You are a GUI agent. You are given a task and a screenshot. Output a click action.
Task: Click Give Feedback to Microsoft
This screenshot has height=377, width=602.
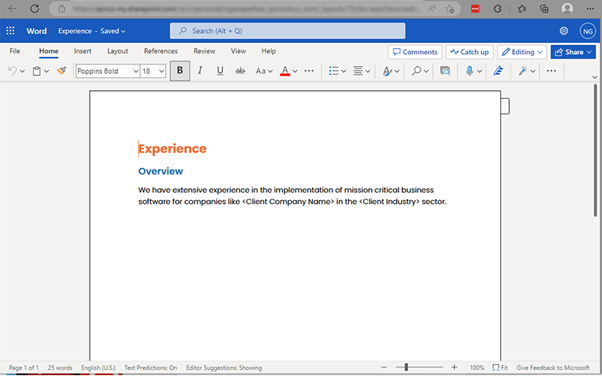pos(553,367)
